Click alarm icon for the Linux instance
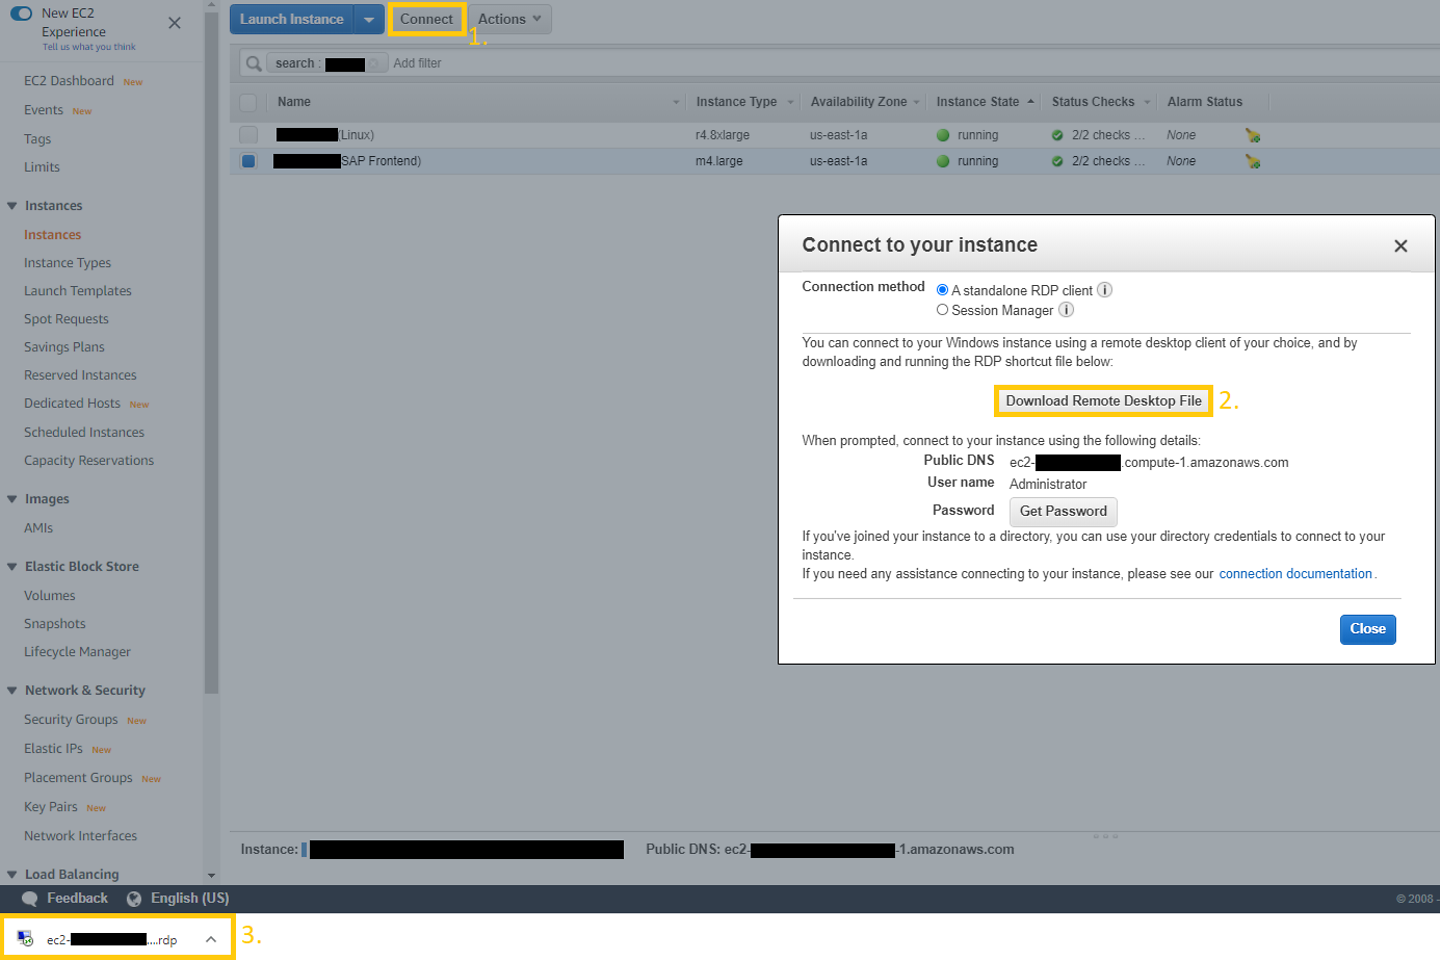The width and height of the screenshot is (1440, 960). coord(1252,135)
